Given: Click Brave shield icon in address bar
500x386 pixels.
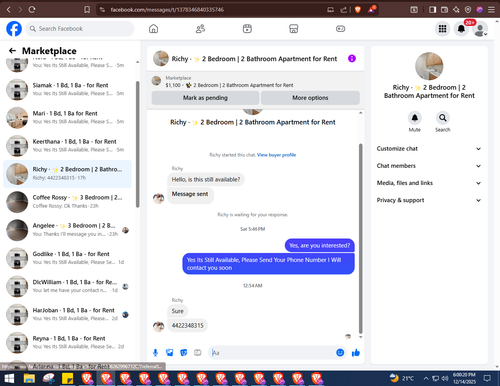Looking at the screenshot, I should coord(358,10).
